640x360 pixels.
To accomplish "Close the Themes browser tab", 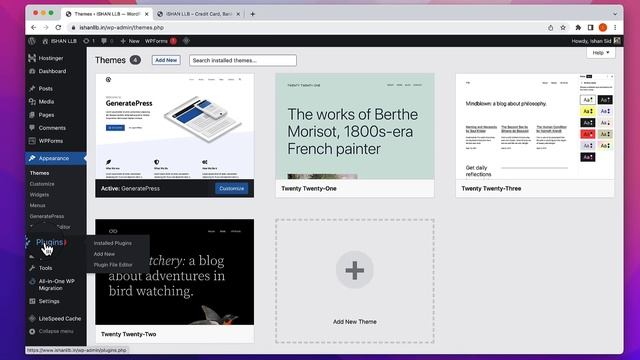I will [x=147, y=14].
